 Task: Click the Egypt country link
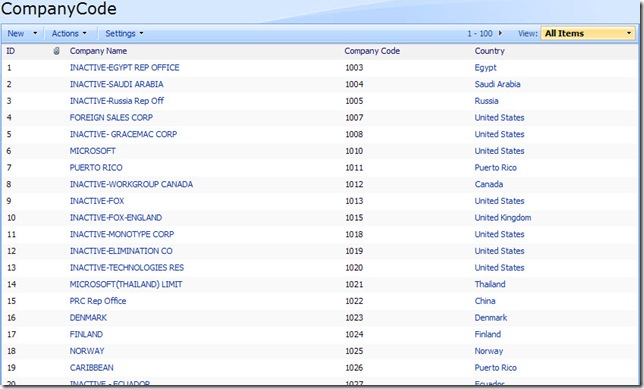click(485, 68)
